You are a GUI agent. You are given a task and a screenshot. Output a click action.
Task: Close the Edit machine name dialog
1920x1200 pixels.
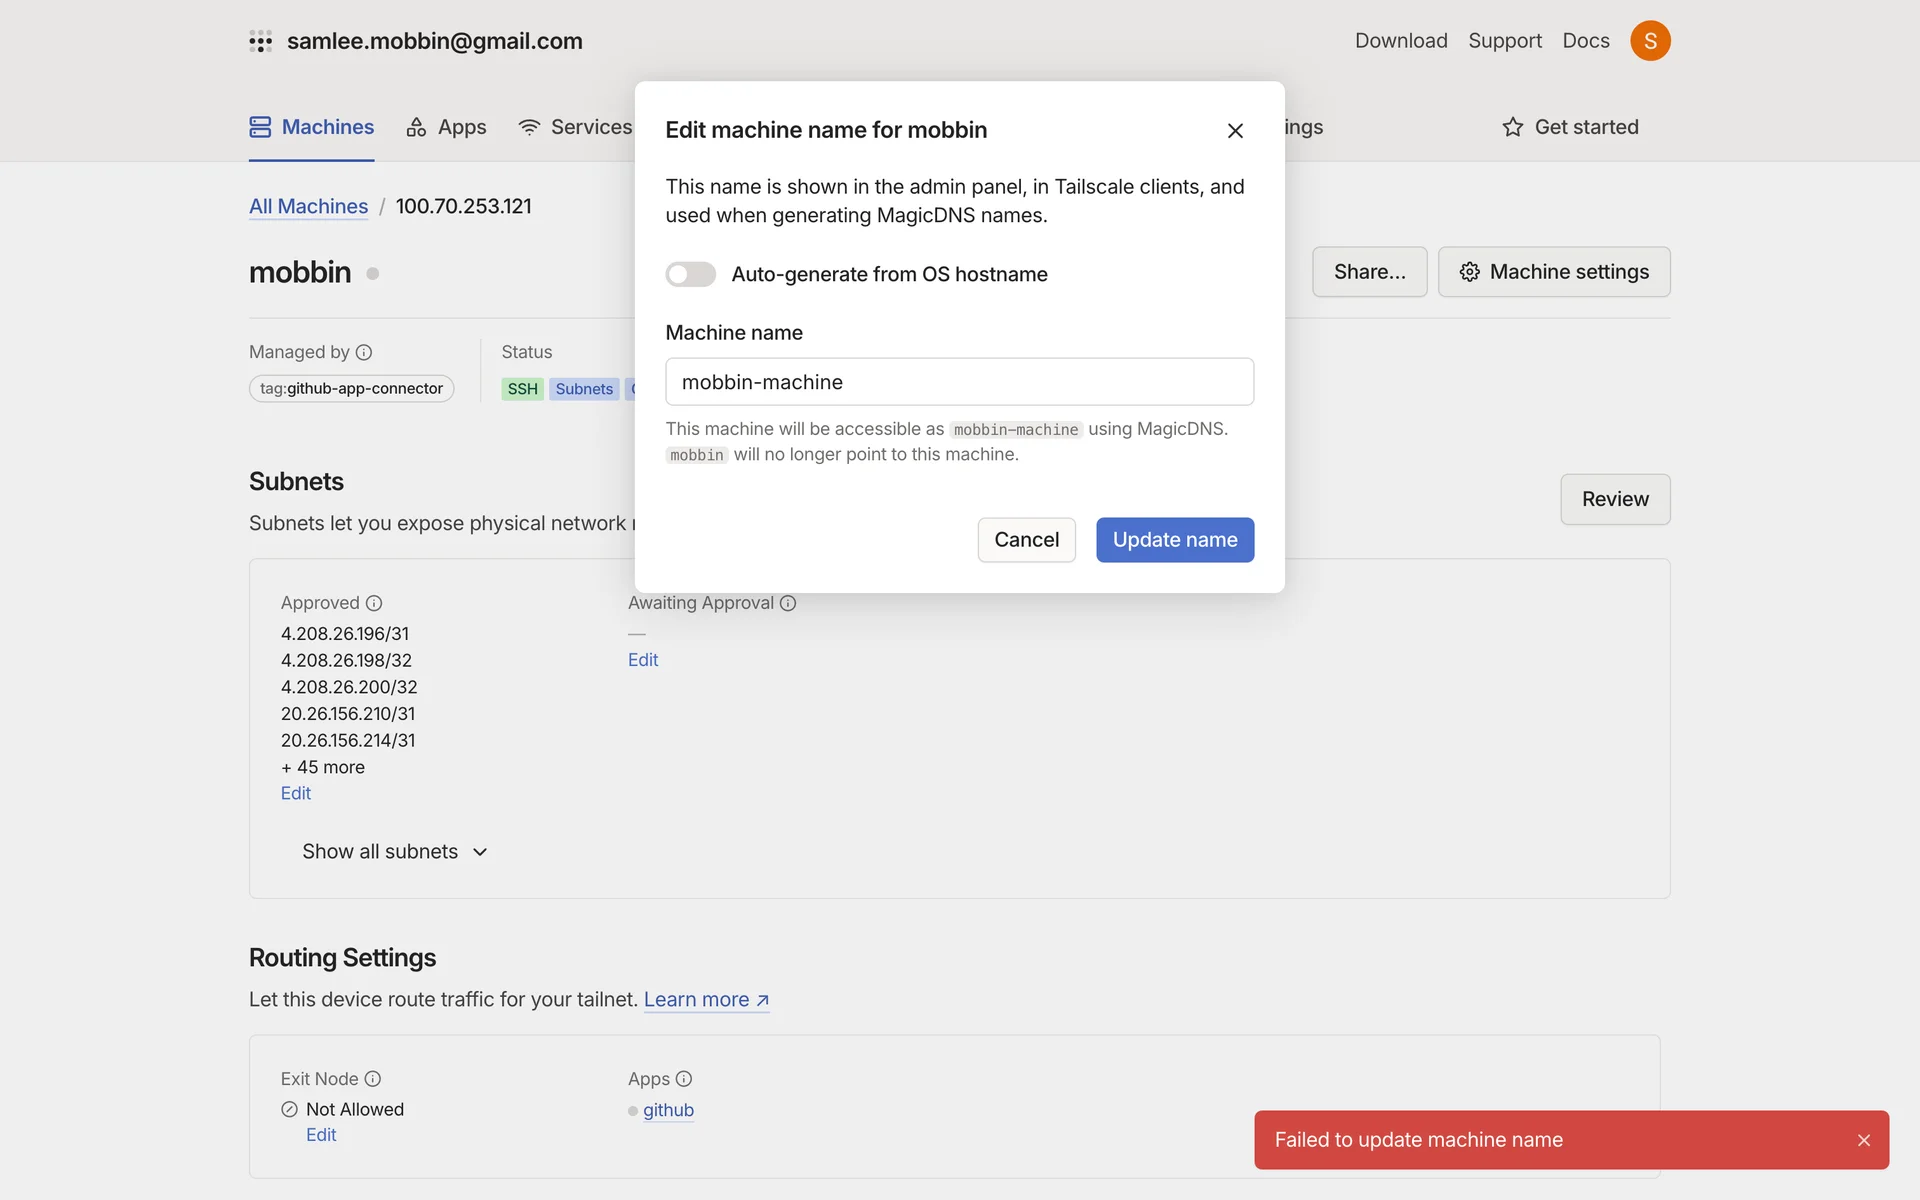click(1235, 131)
